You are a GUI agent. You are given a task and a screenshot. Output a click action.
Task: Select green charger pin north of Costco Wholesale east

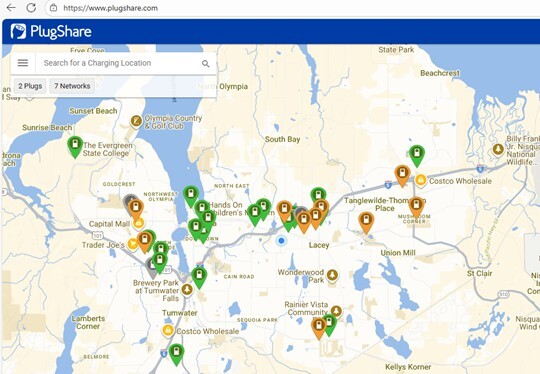click(417, 156)
